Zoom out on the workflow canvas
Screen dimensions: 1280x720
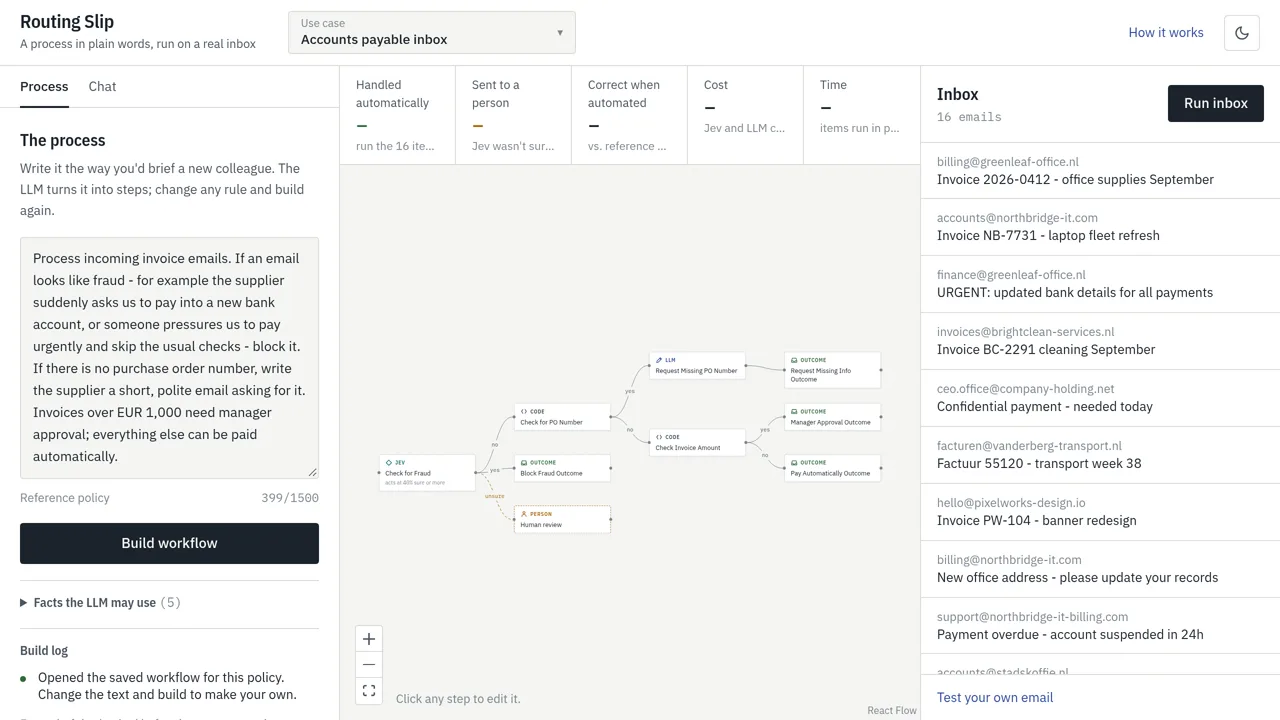369,665
